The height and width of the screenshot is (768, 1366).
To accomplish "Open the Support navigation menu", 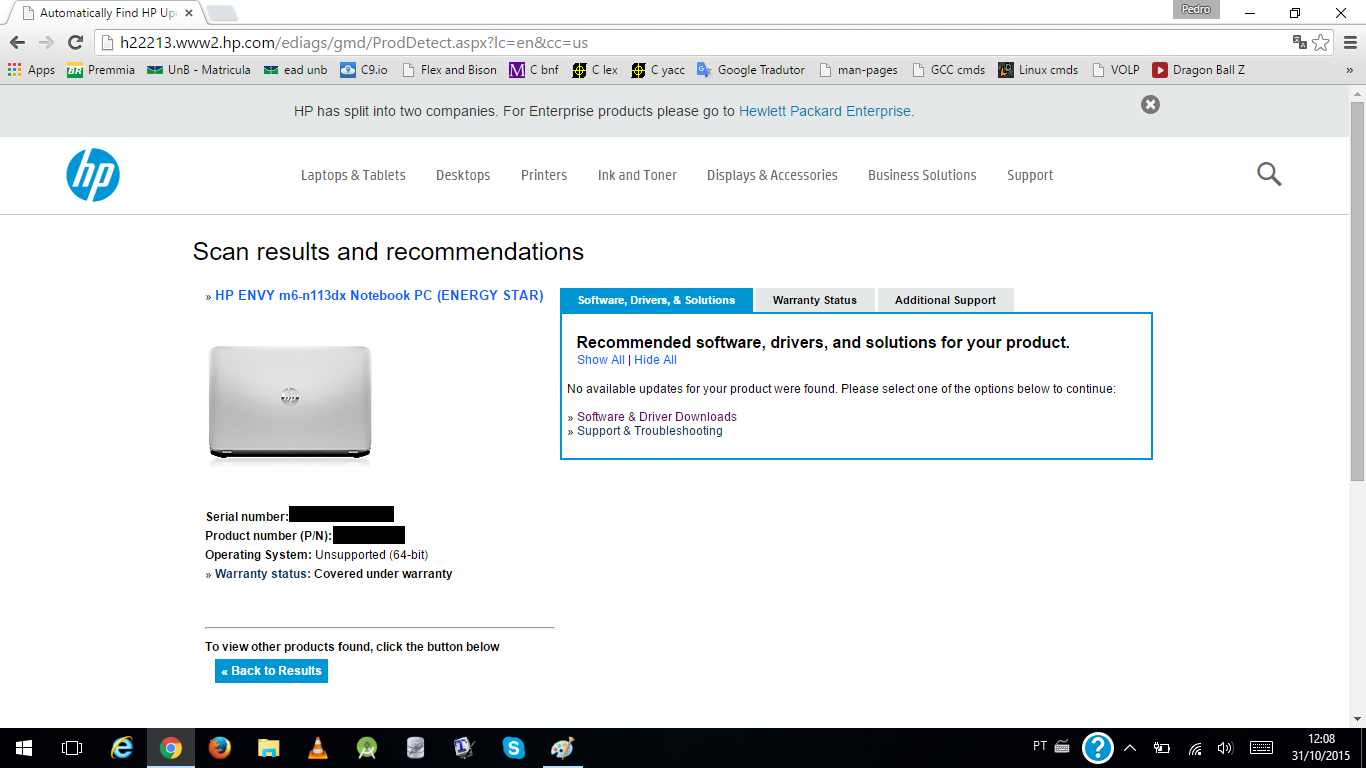I will 1030,175.
